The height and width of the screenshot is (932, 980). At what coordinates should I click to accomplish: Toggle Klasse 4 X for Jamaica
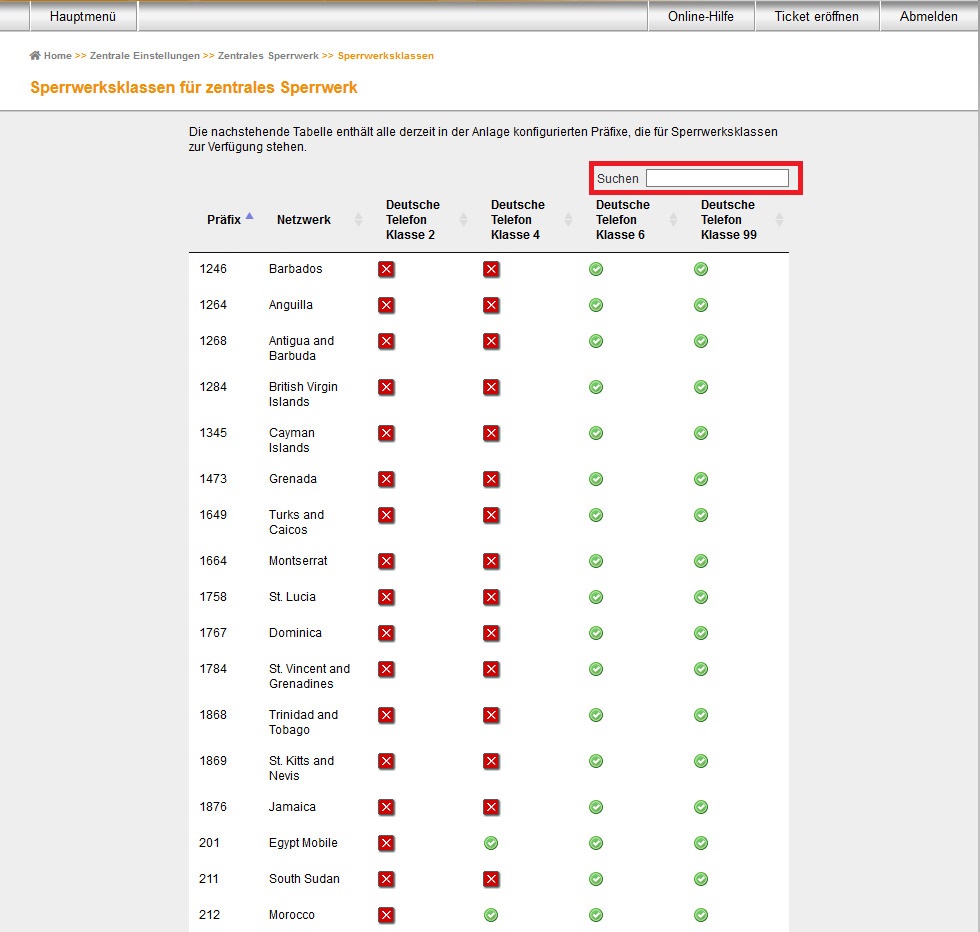[x=491, y=808]
